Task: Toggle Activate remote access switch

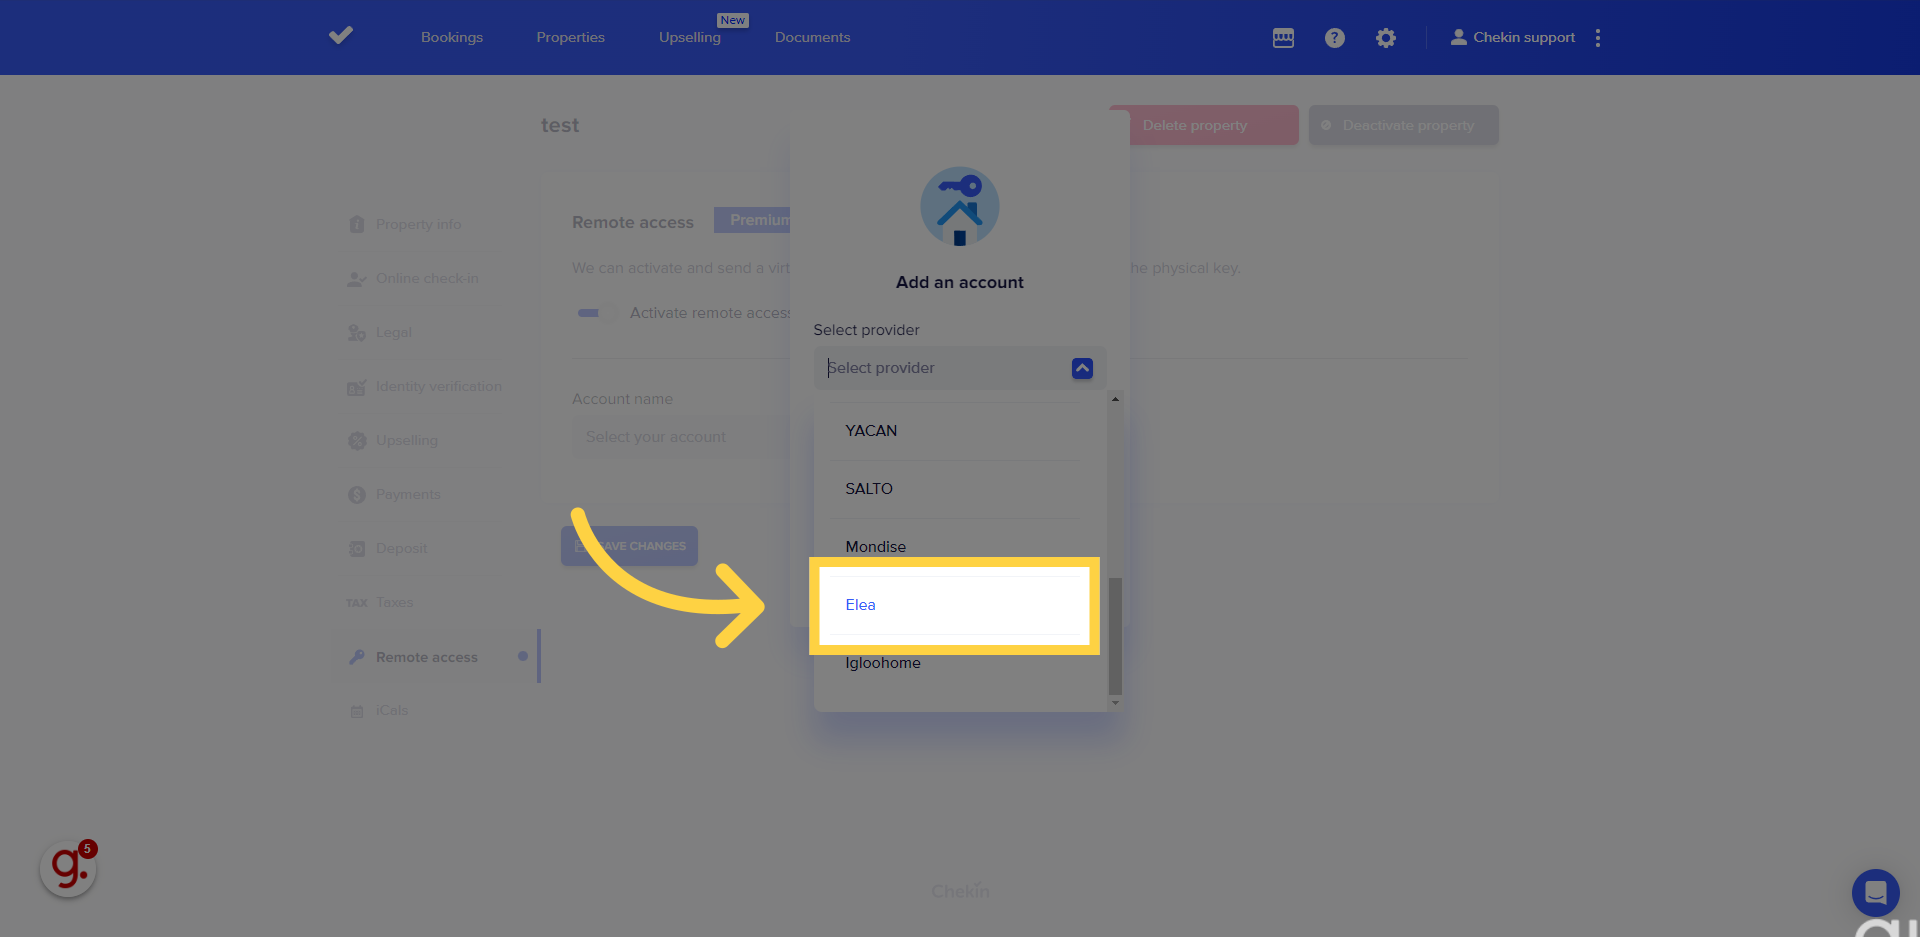Action: tap(596, 313)
